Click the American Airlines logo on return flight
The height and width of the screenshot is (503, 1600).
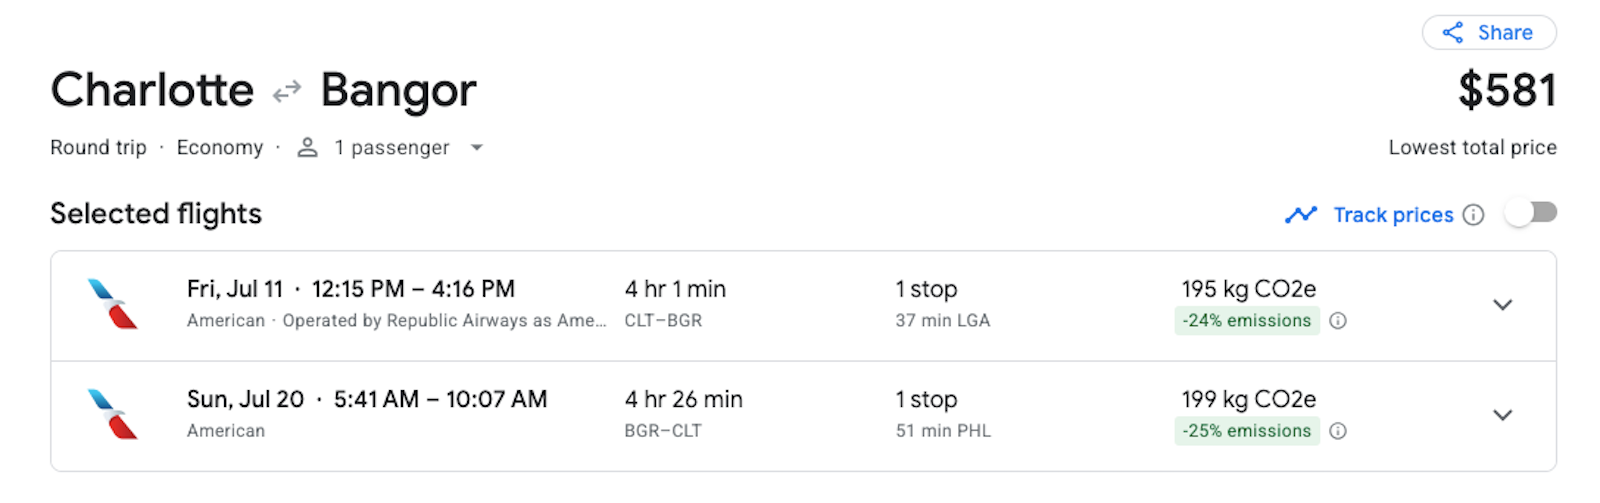click(112, 414)
